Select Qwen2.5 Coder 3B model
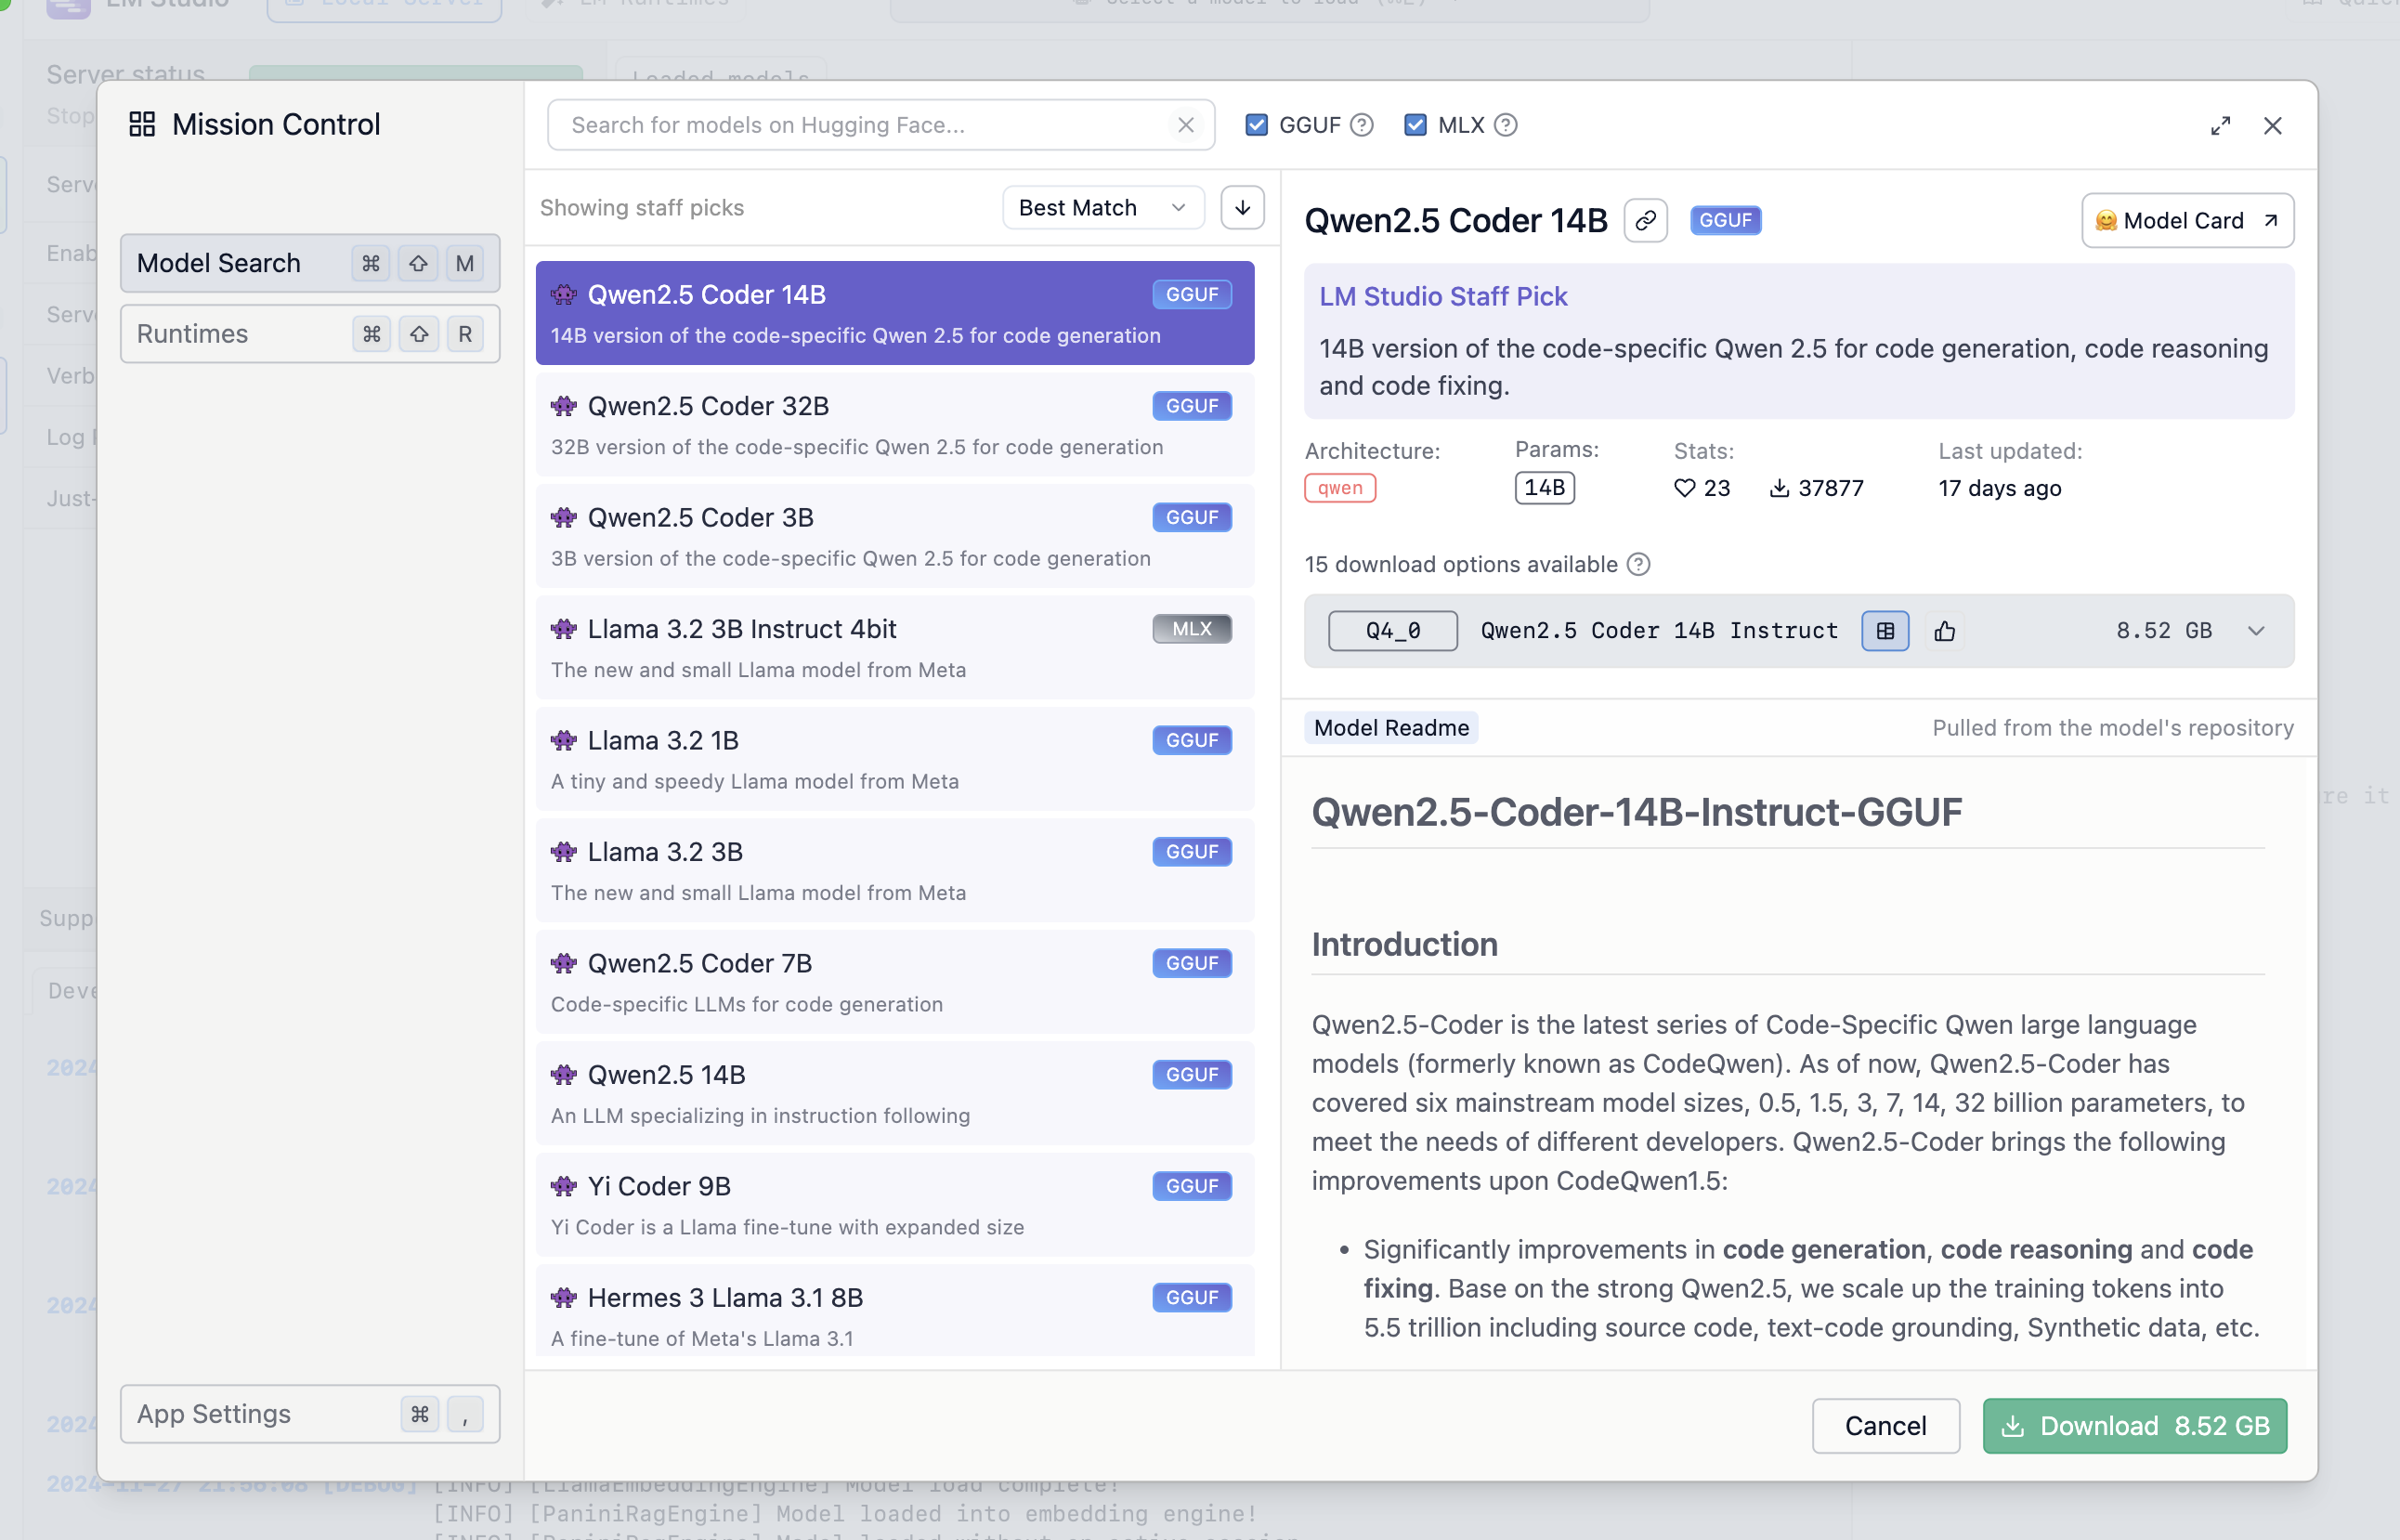Screen dimensions: 2400x1540 point(895,536)
